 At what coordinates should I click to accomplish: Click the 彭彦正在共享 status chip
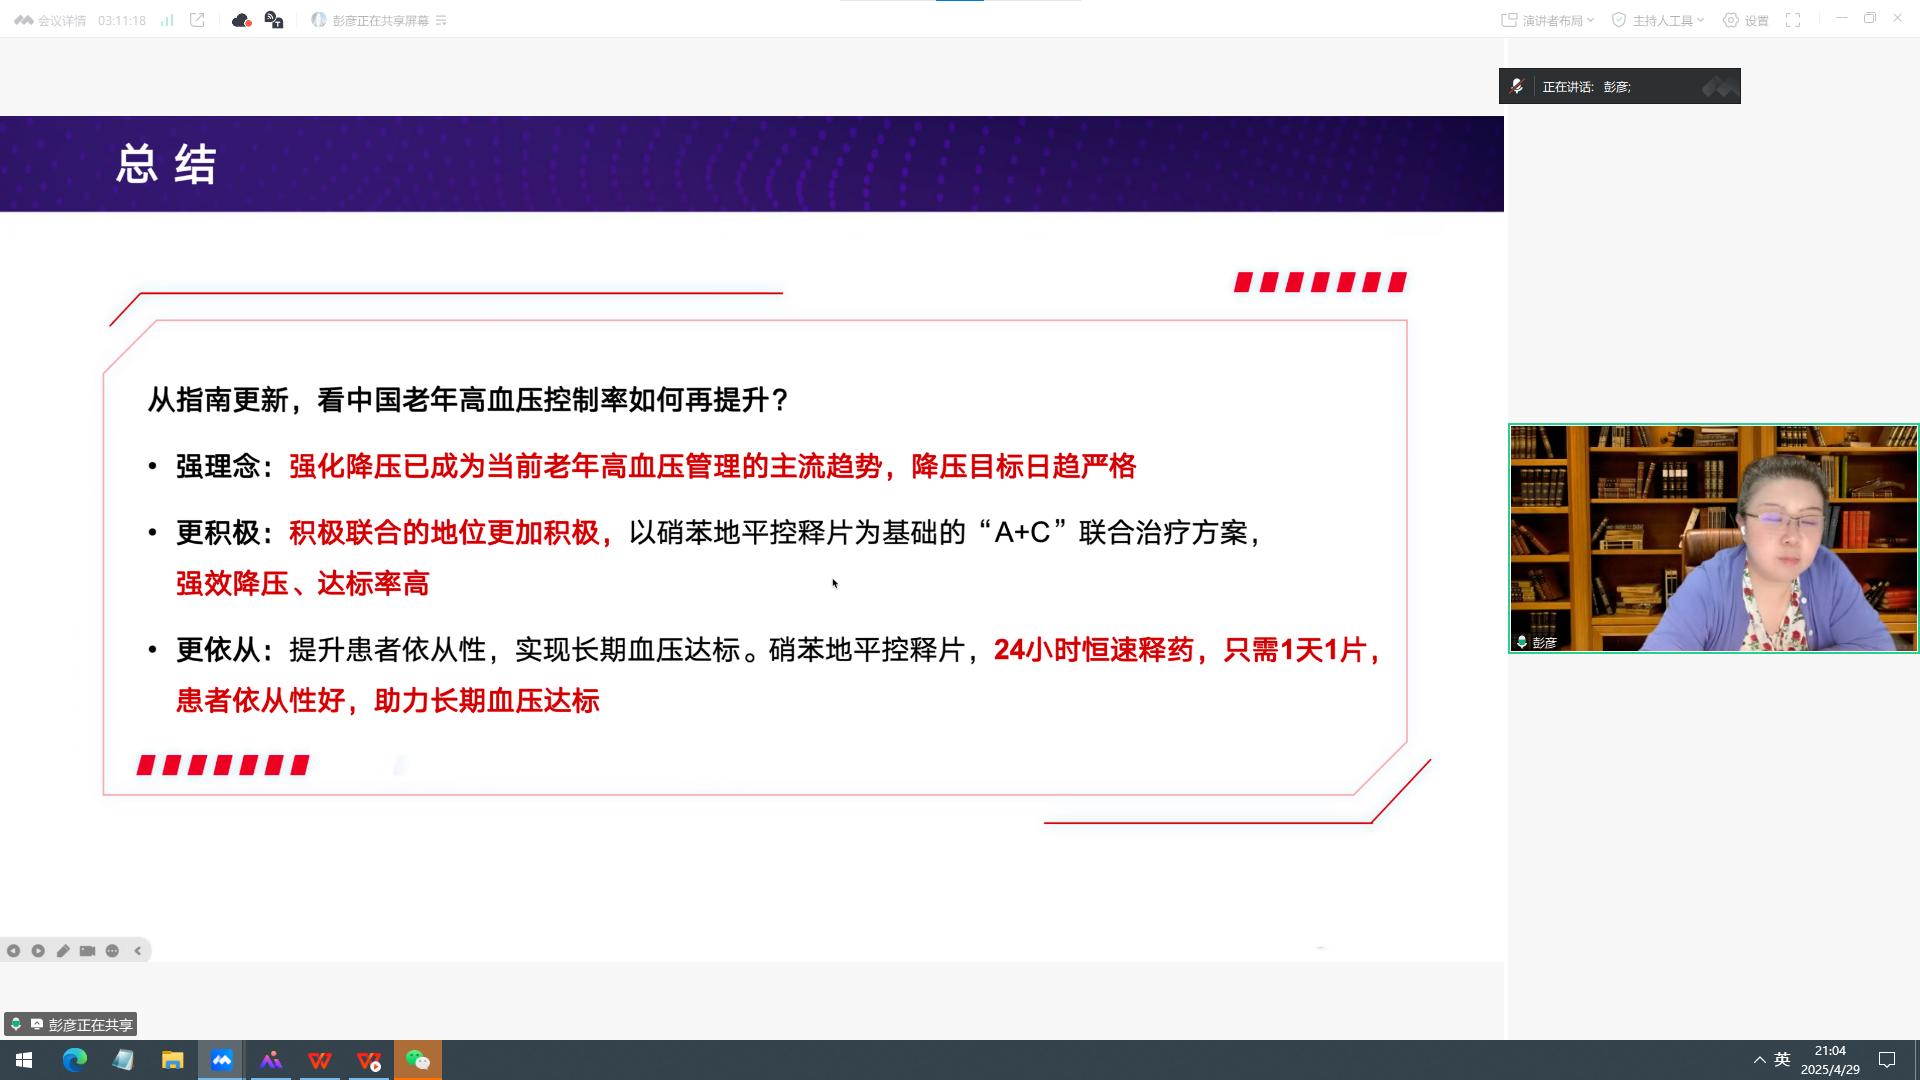(x=70, y=1024)
